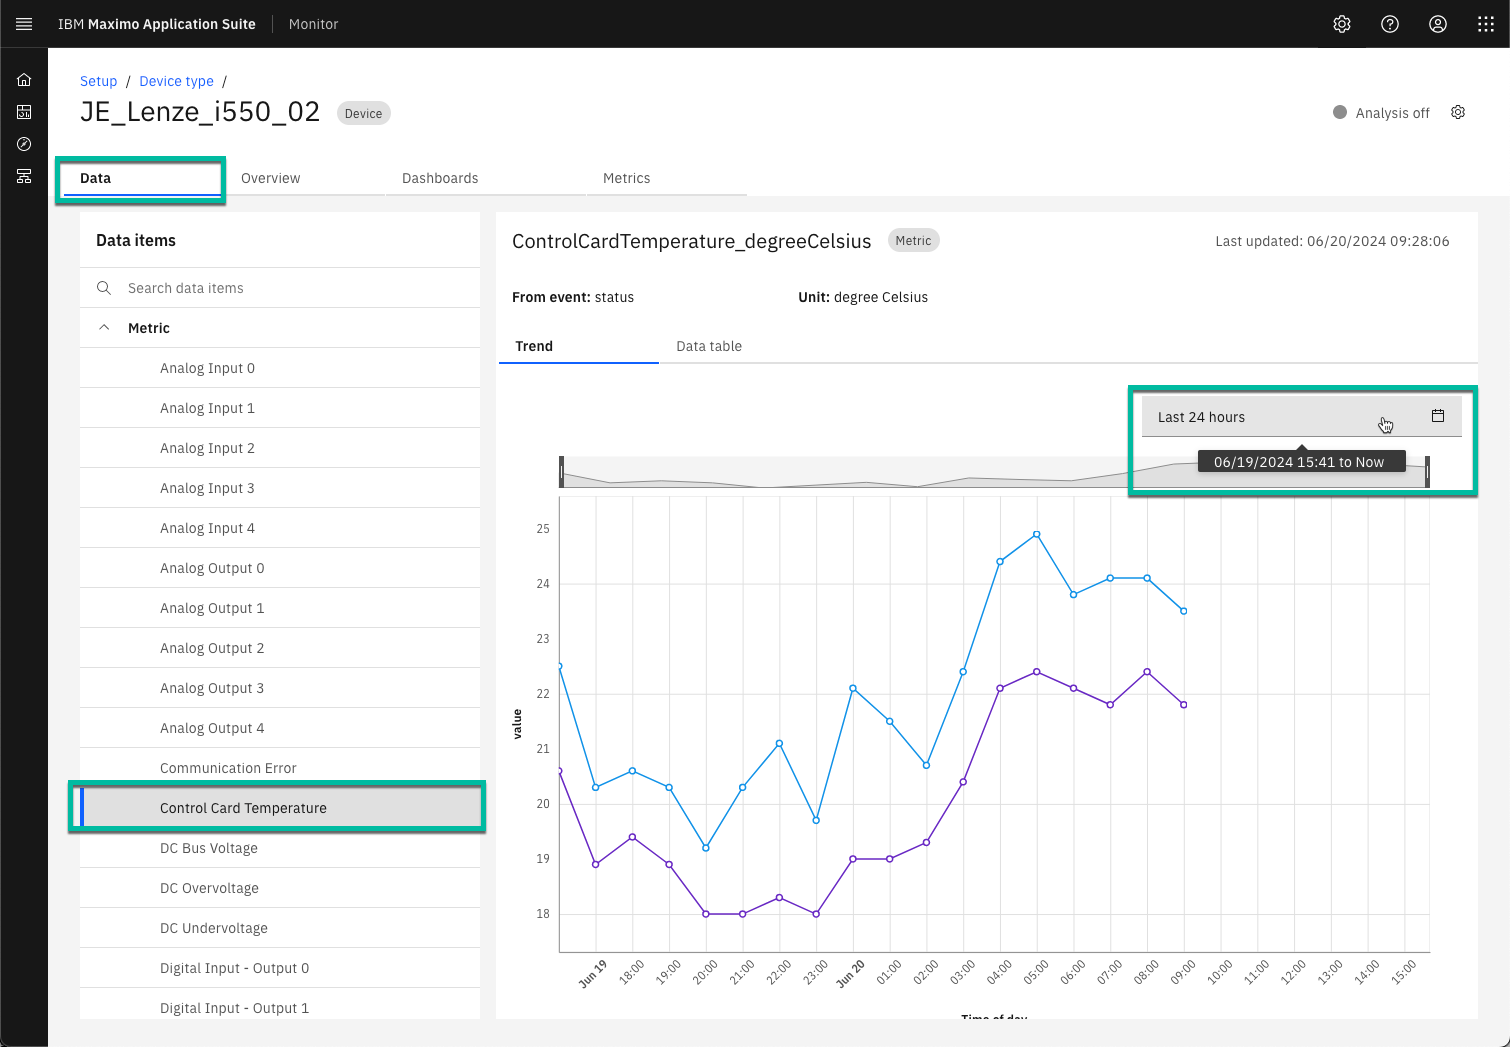Select the Data table tab
Screen dimensions: 1510x1047
point(739,346)
